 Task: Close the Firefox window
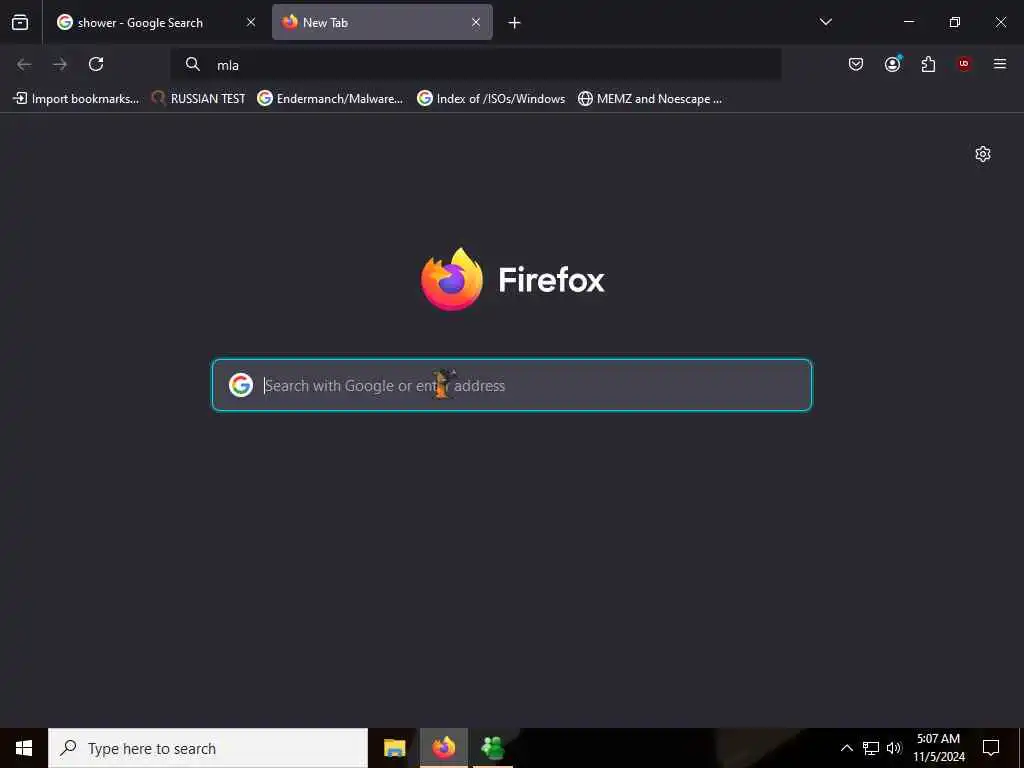(x=1000, y=22)
